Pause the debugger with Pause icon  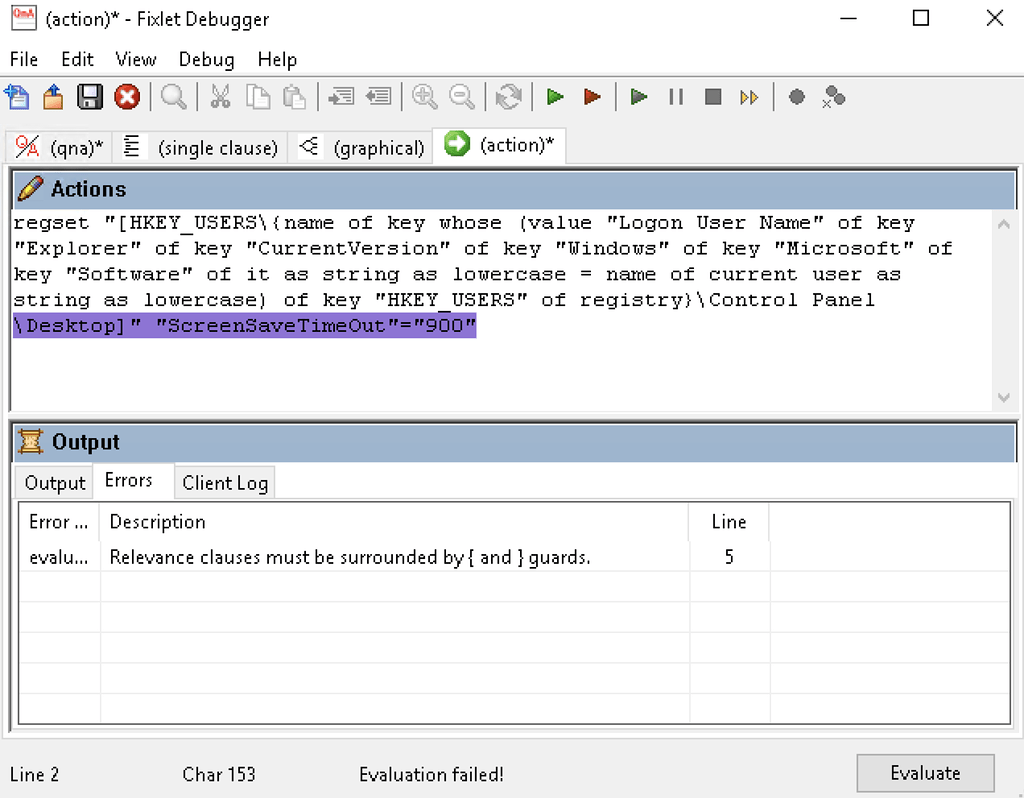click(x=675, y=97)
